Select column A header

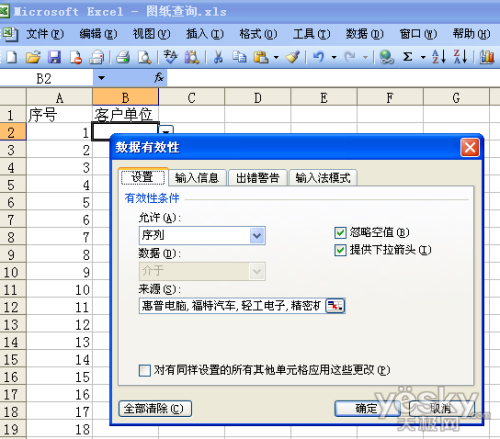(x=59, y=98)
